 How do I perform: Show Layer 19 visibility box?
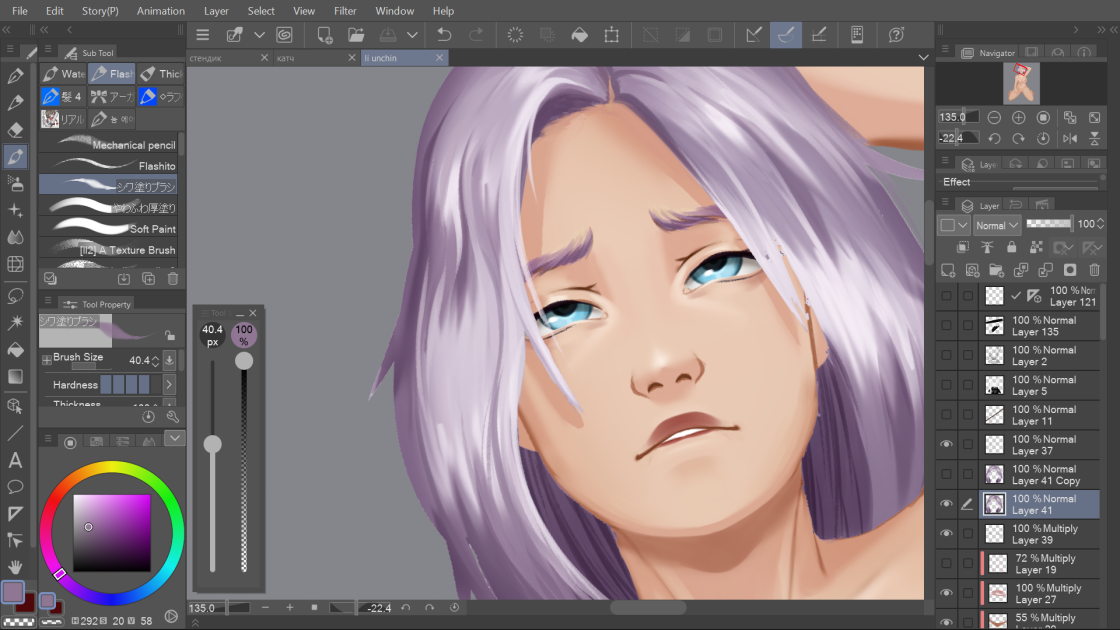point(946,564)
